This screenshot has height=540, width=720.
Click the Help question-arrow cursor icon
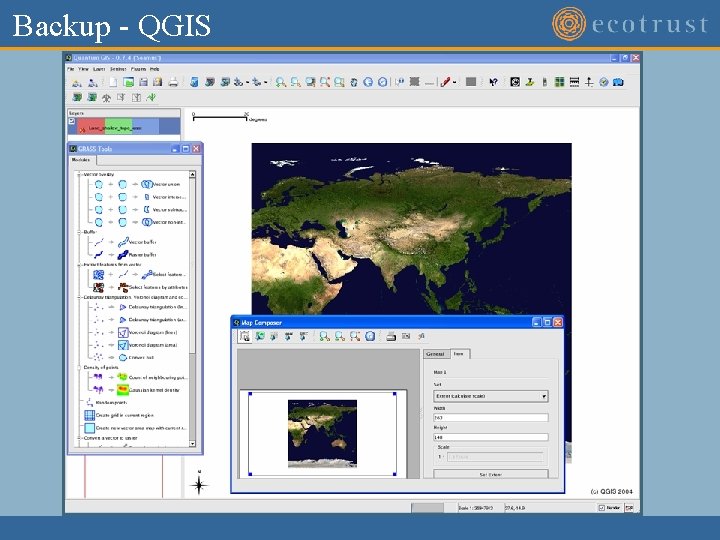[493, 82]
